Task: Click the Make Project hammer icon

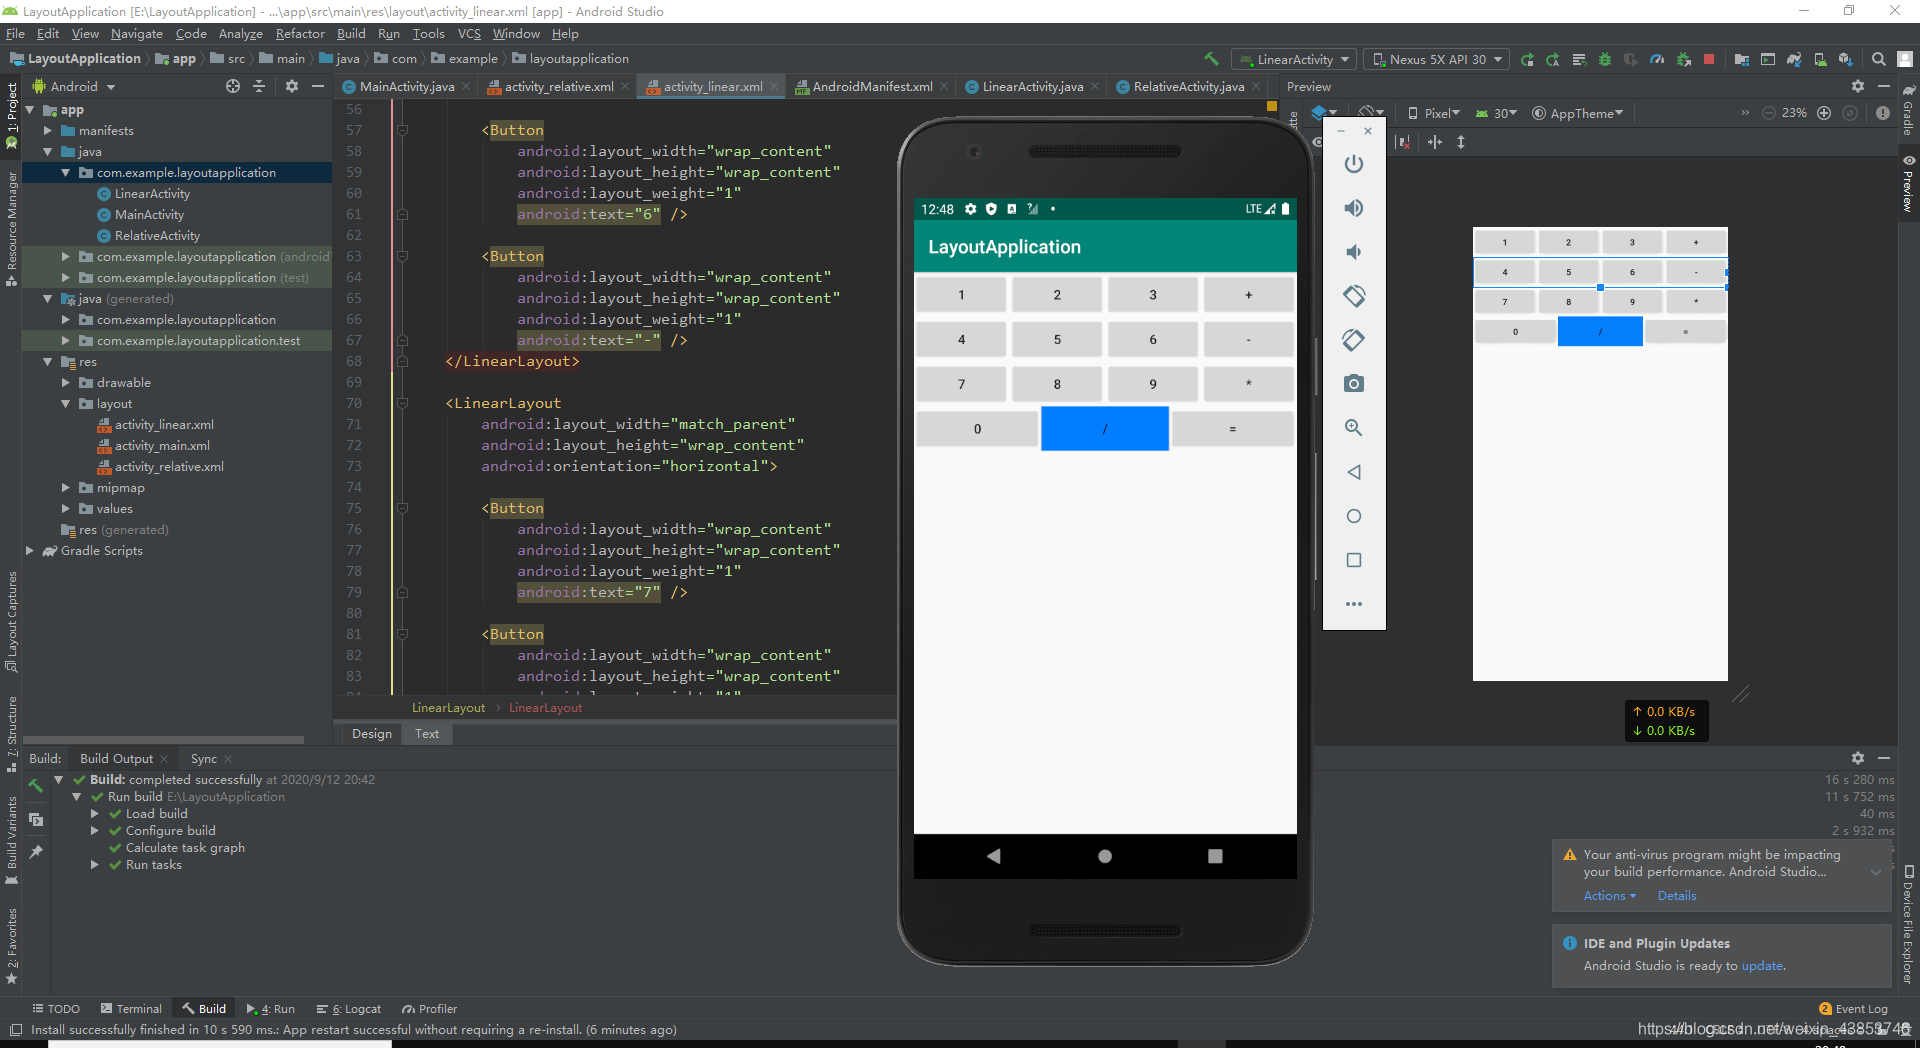Action: pos(1211,59)
